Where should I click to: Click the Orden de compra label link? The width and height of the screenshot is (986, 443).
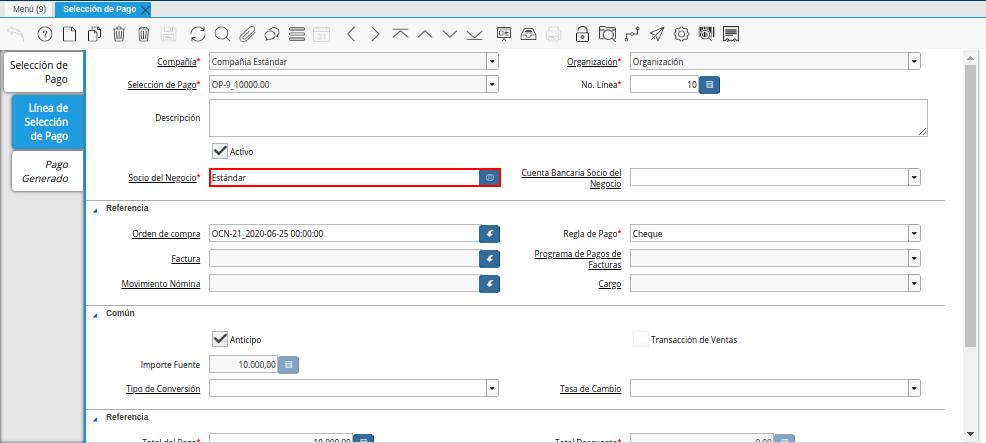pos(166,234)
